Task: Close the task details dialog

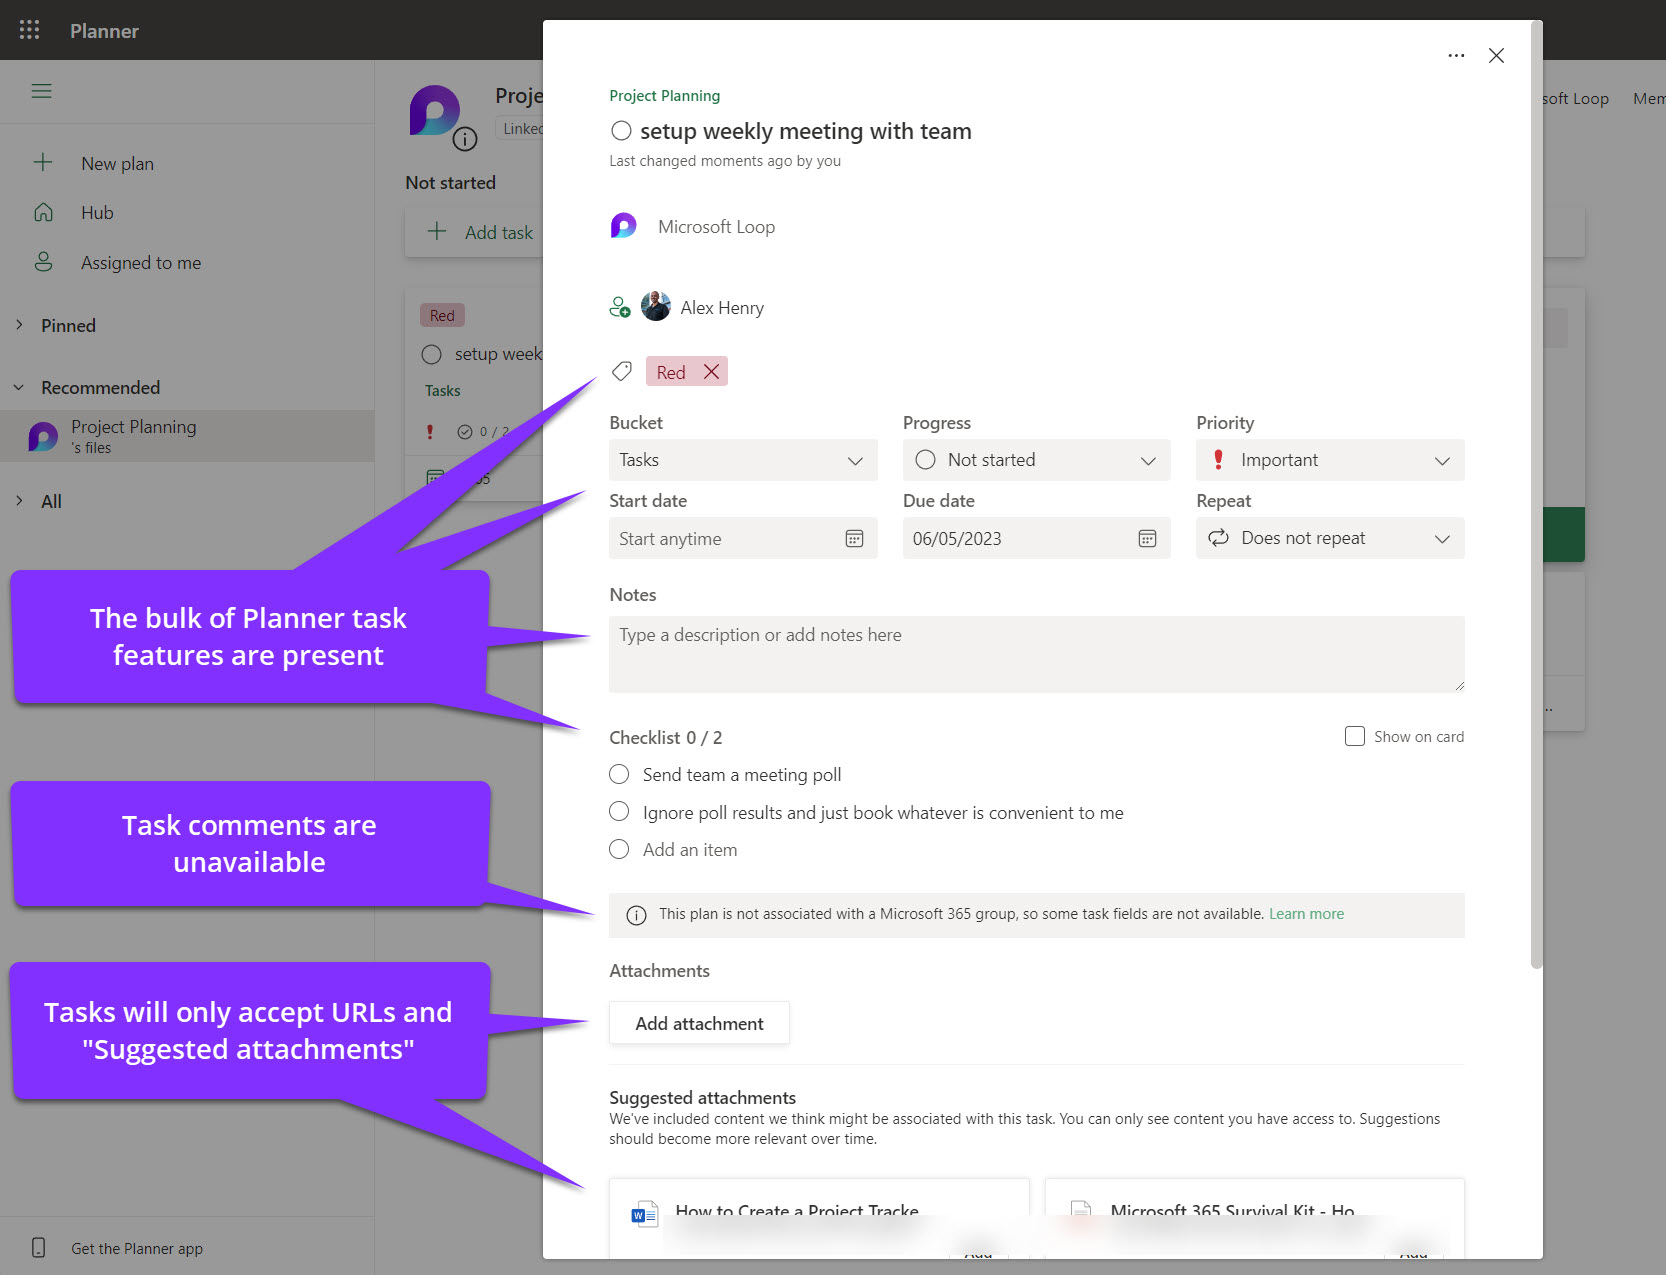Action: click(1496, 55)
